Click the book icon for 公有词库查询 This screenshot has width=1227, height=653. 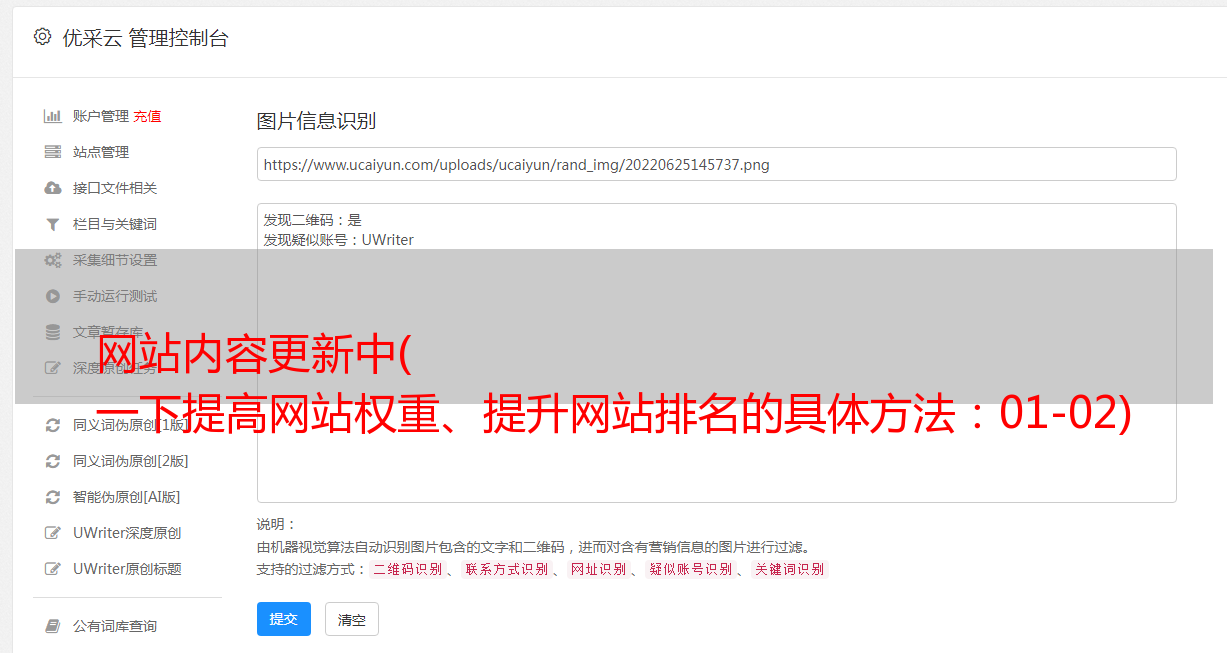(53, 626)
